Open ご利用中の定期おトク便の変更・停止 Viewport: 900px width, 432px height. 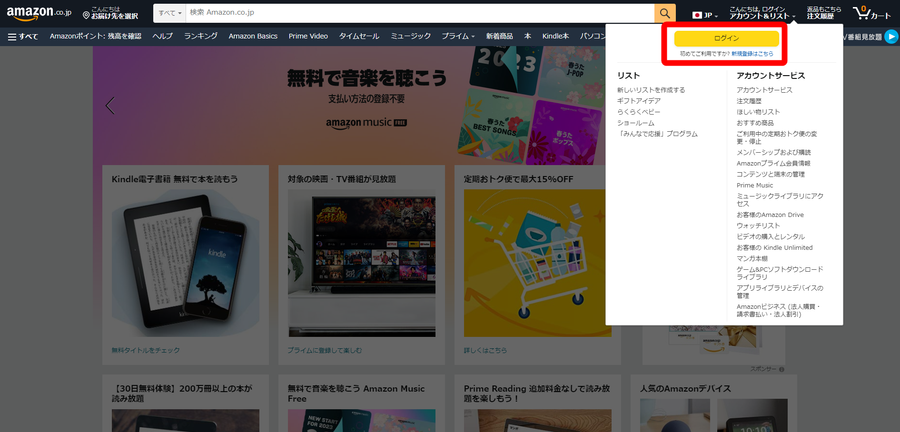[x=779, y=138]
